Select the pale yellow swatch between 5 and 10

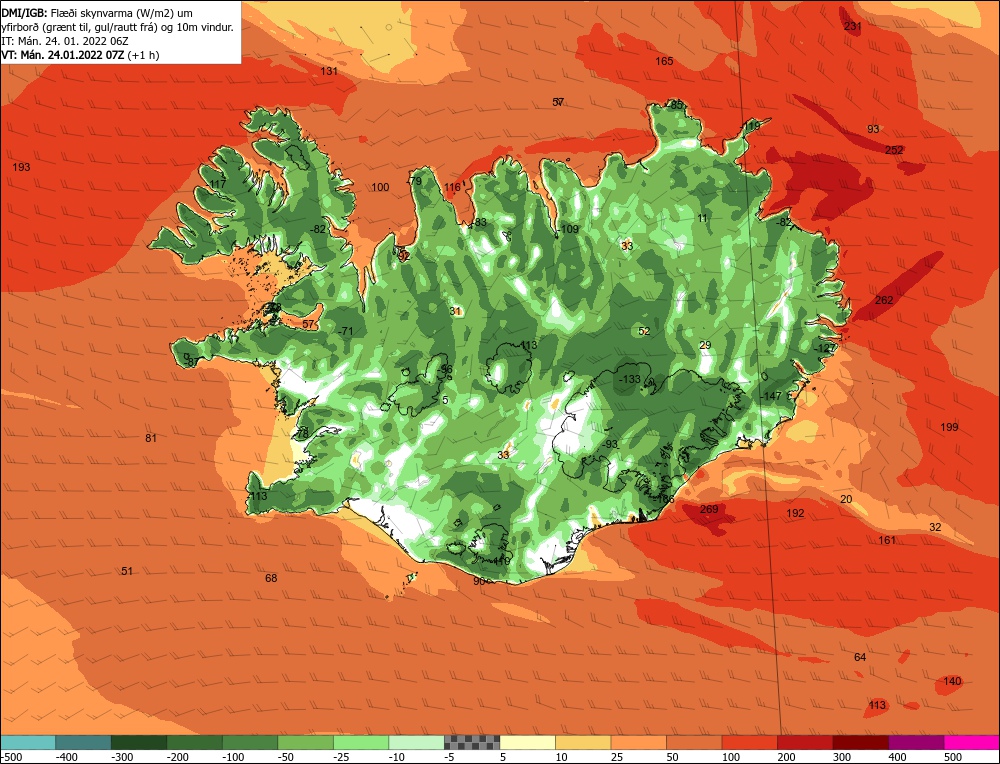[527, 742]
